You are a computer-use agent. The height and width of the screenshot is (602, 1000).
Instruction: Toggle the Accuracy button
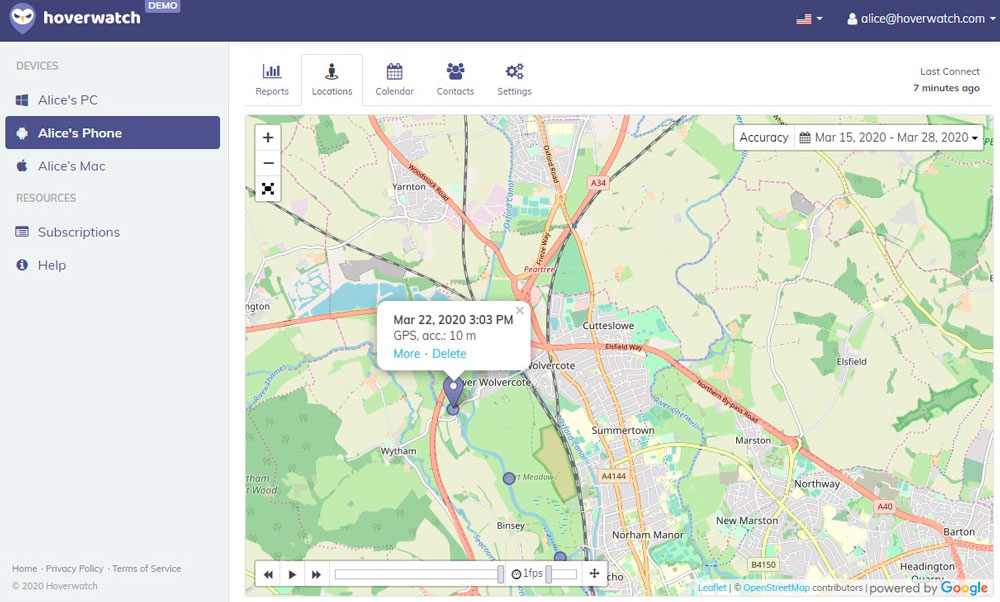(x=764, y=138)
